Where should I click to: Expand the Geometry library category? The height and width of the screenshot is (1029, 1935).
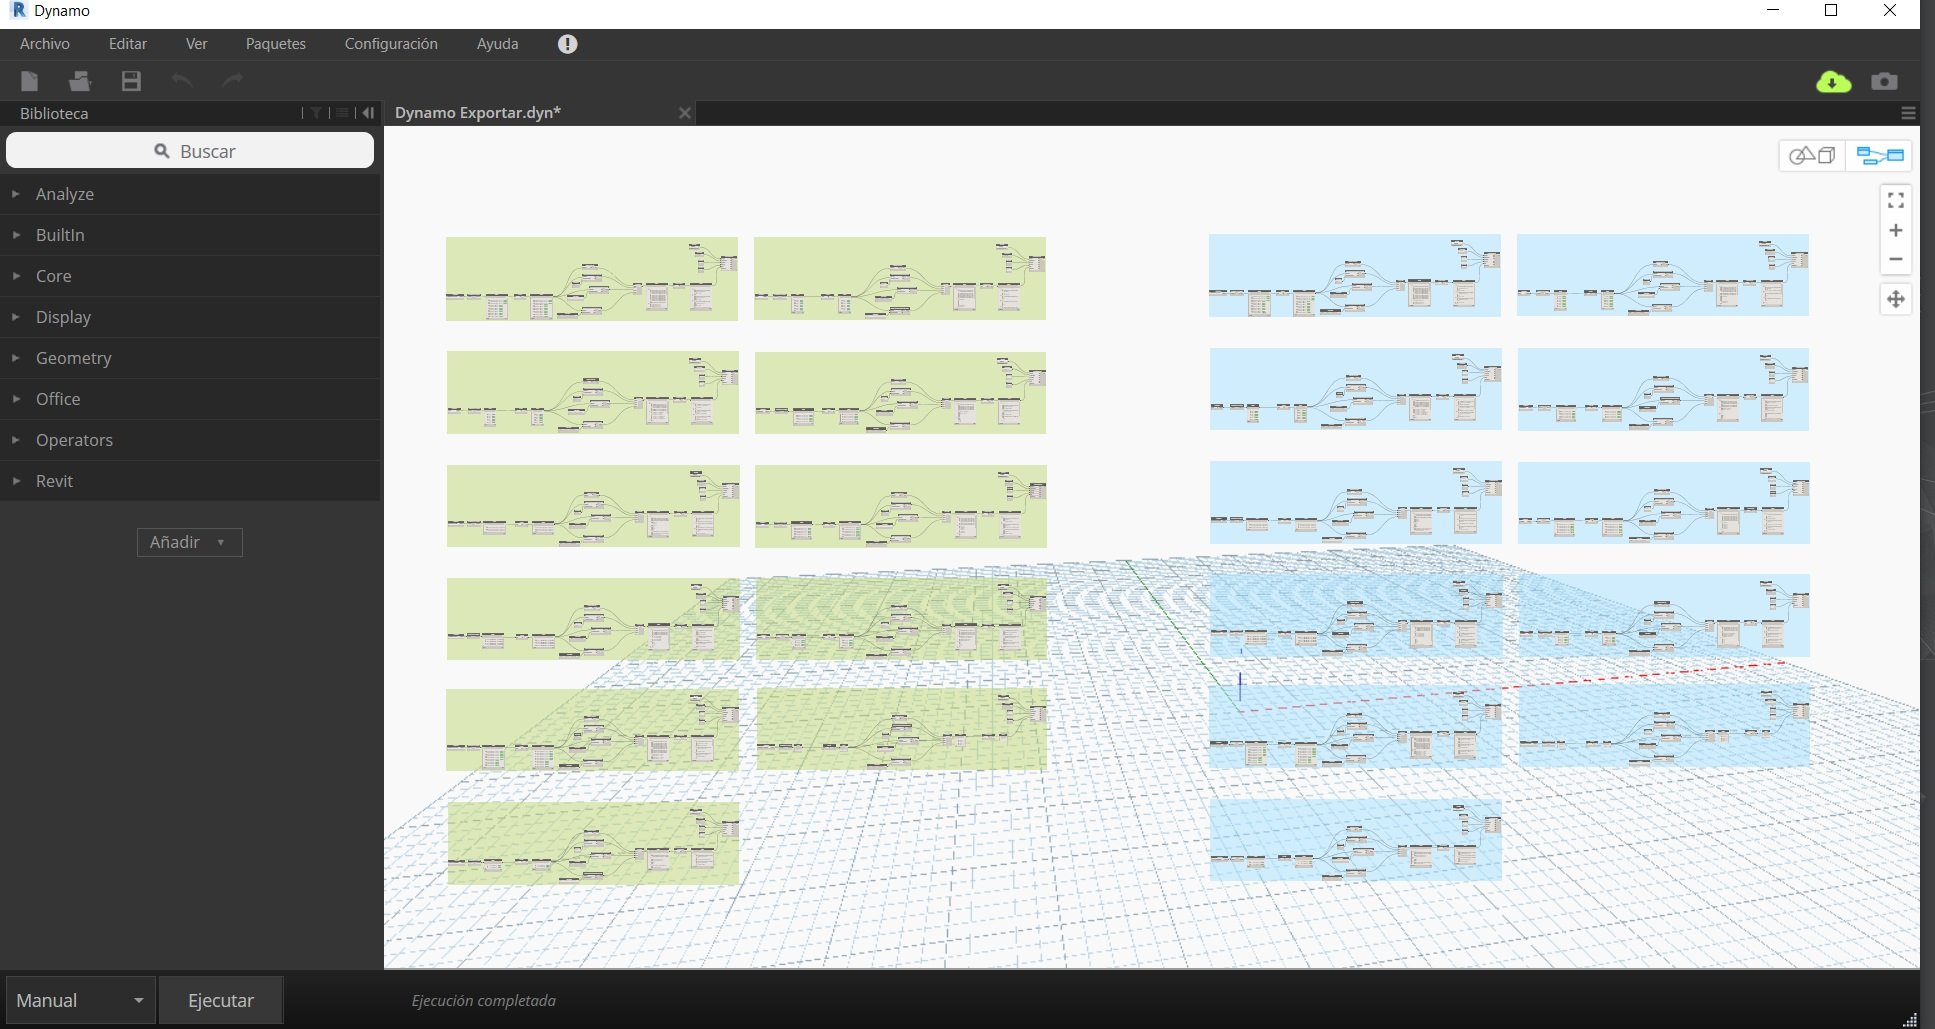pyautogui.click(x=73, y=358)
